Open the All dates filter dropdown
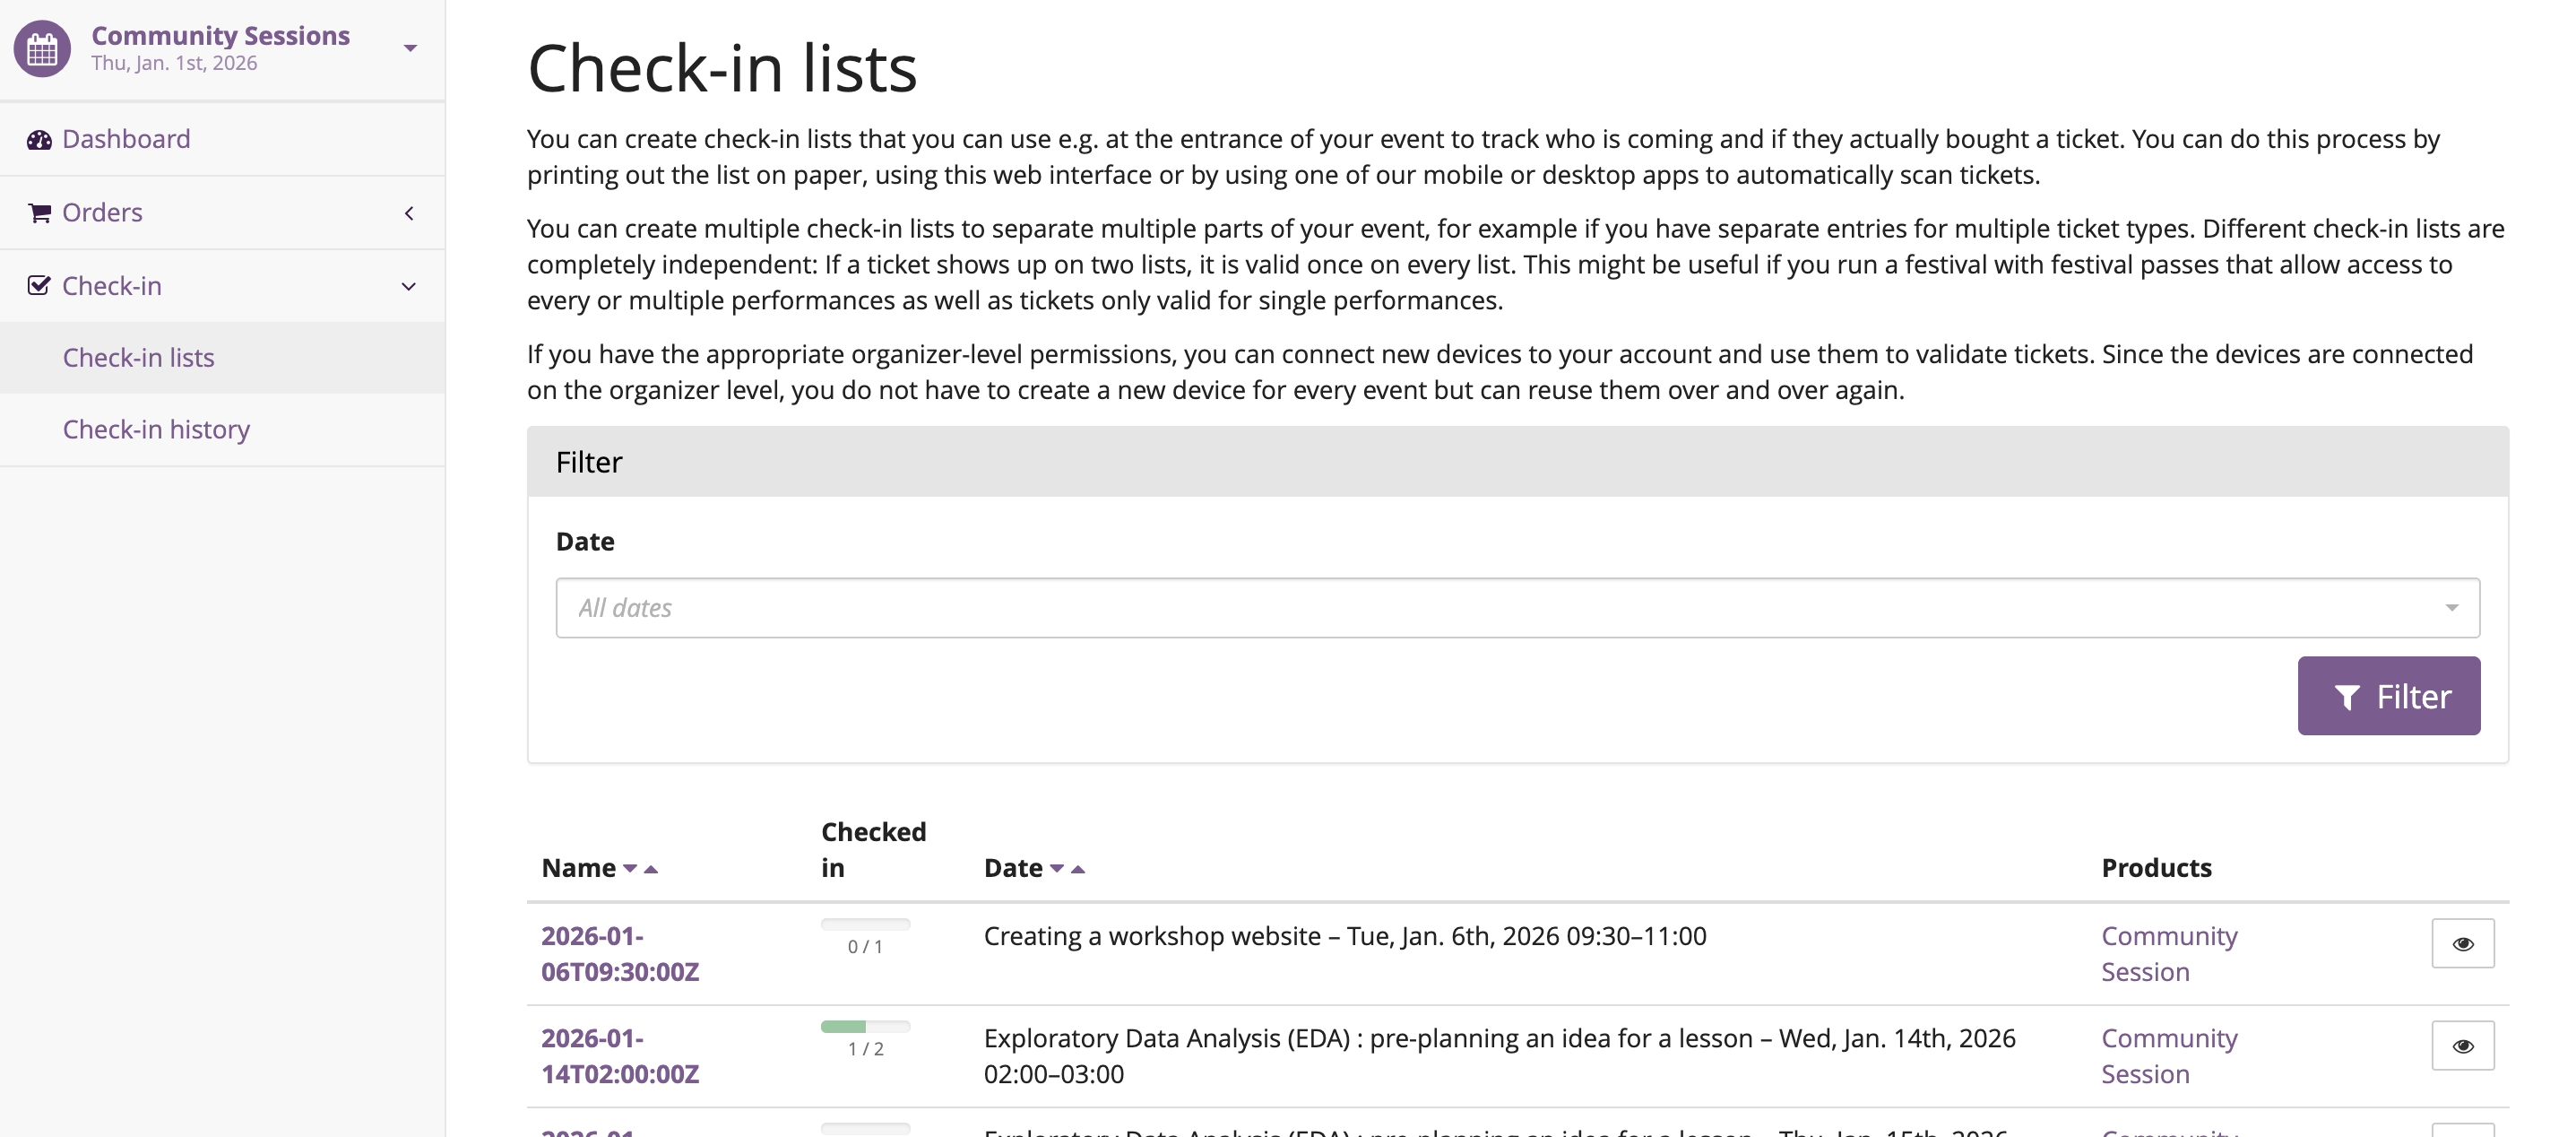The width and height of the screenshot is (2576, 1137). click(2452, 607)
